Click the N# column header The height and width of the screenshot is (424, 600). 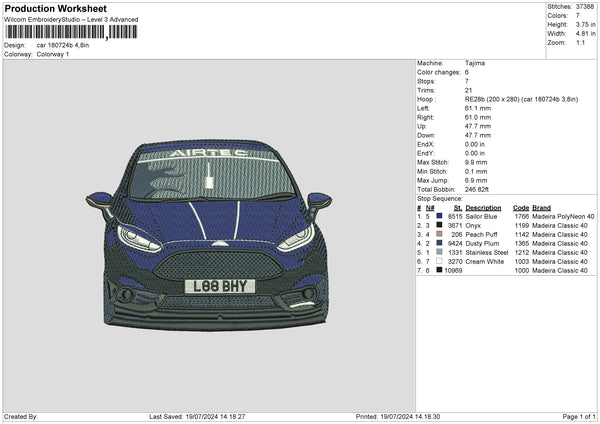pos(430,208)
